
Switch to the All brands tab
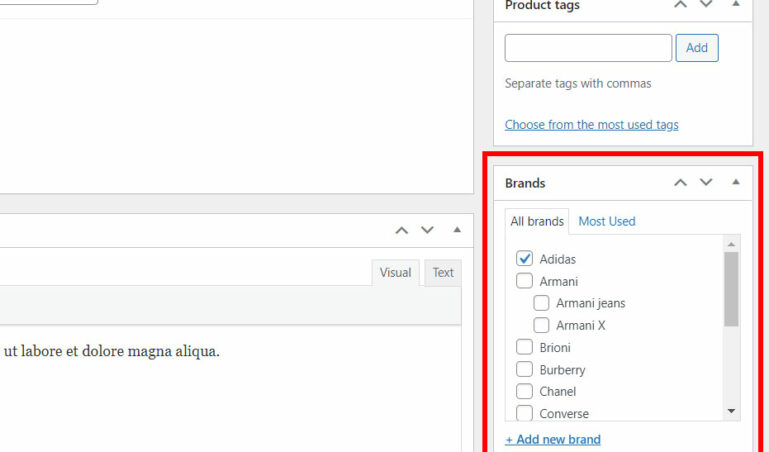pos(537,222)
